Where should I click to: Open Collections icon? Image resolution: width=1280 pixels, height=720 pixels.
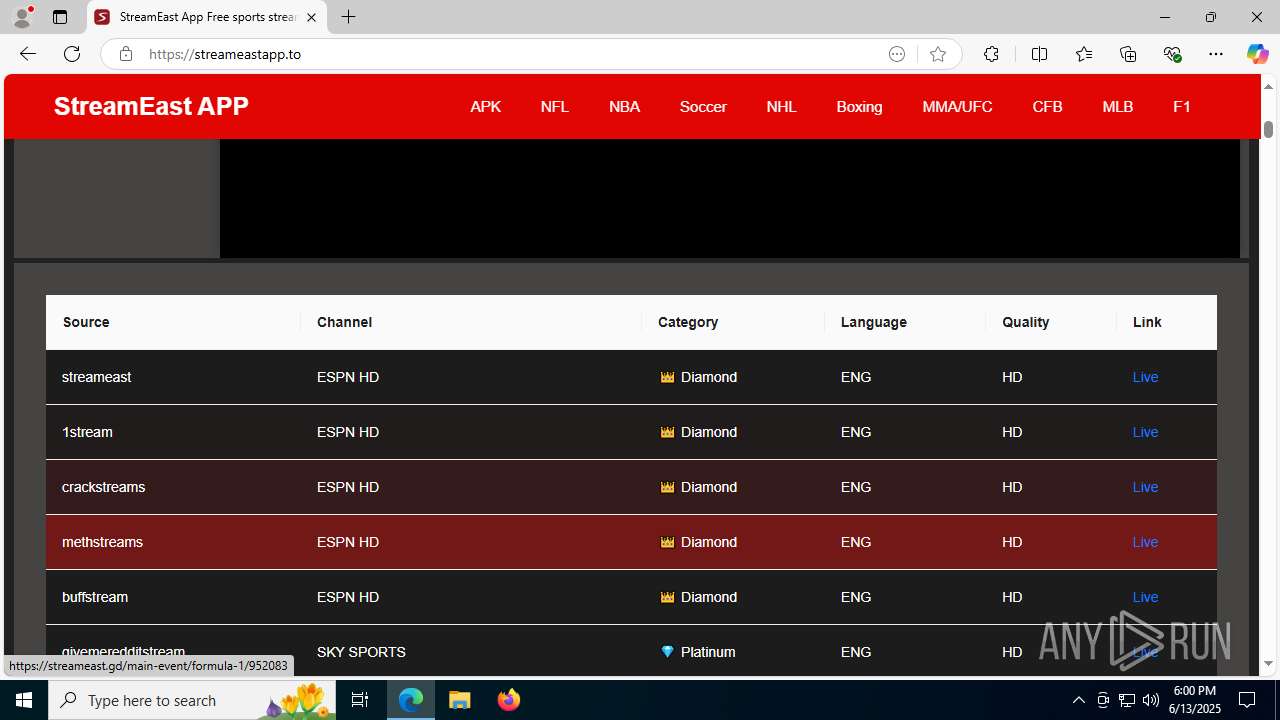coord(1128,54)
